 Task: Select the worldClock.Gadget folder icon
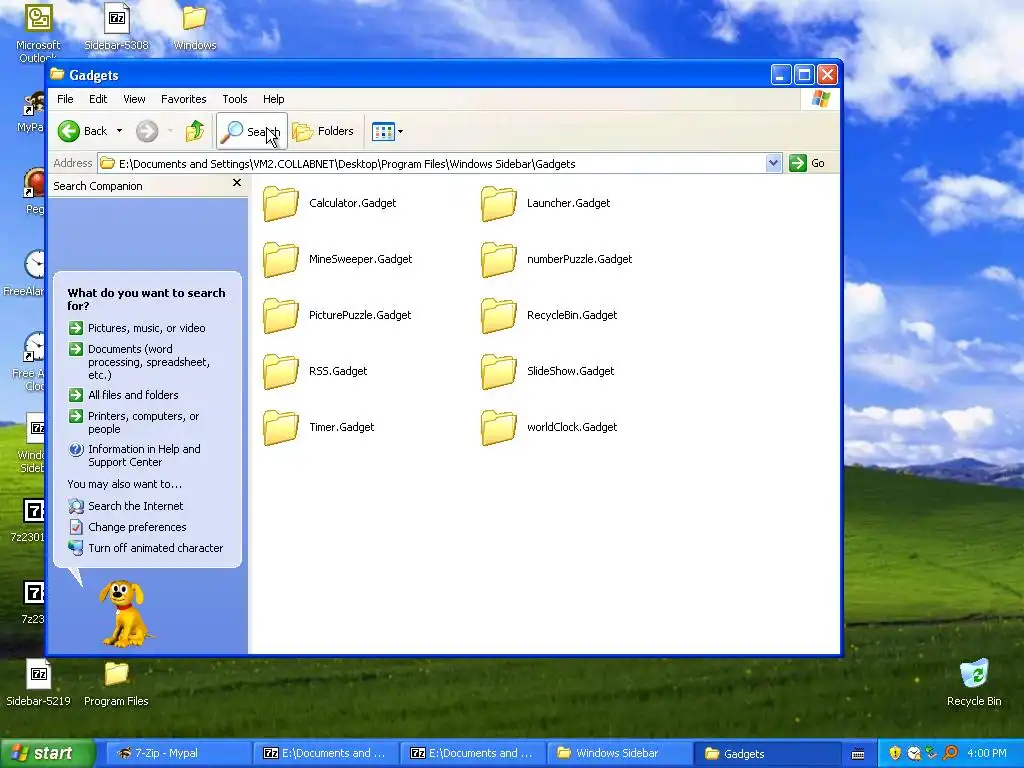(499, 428)
